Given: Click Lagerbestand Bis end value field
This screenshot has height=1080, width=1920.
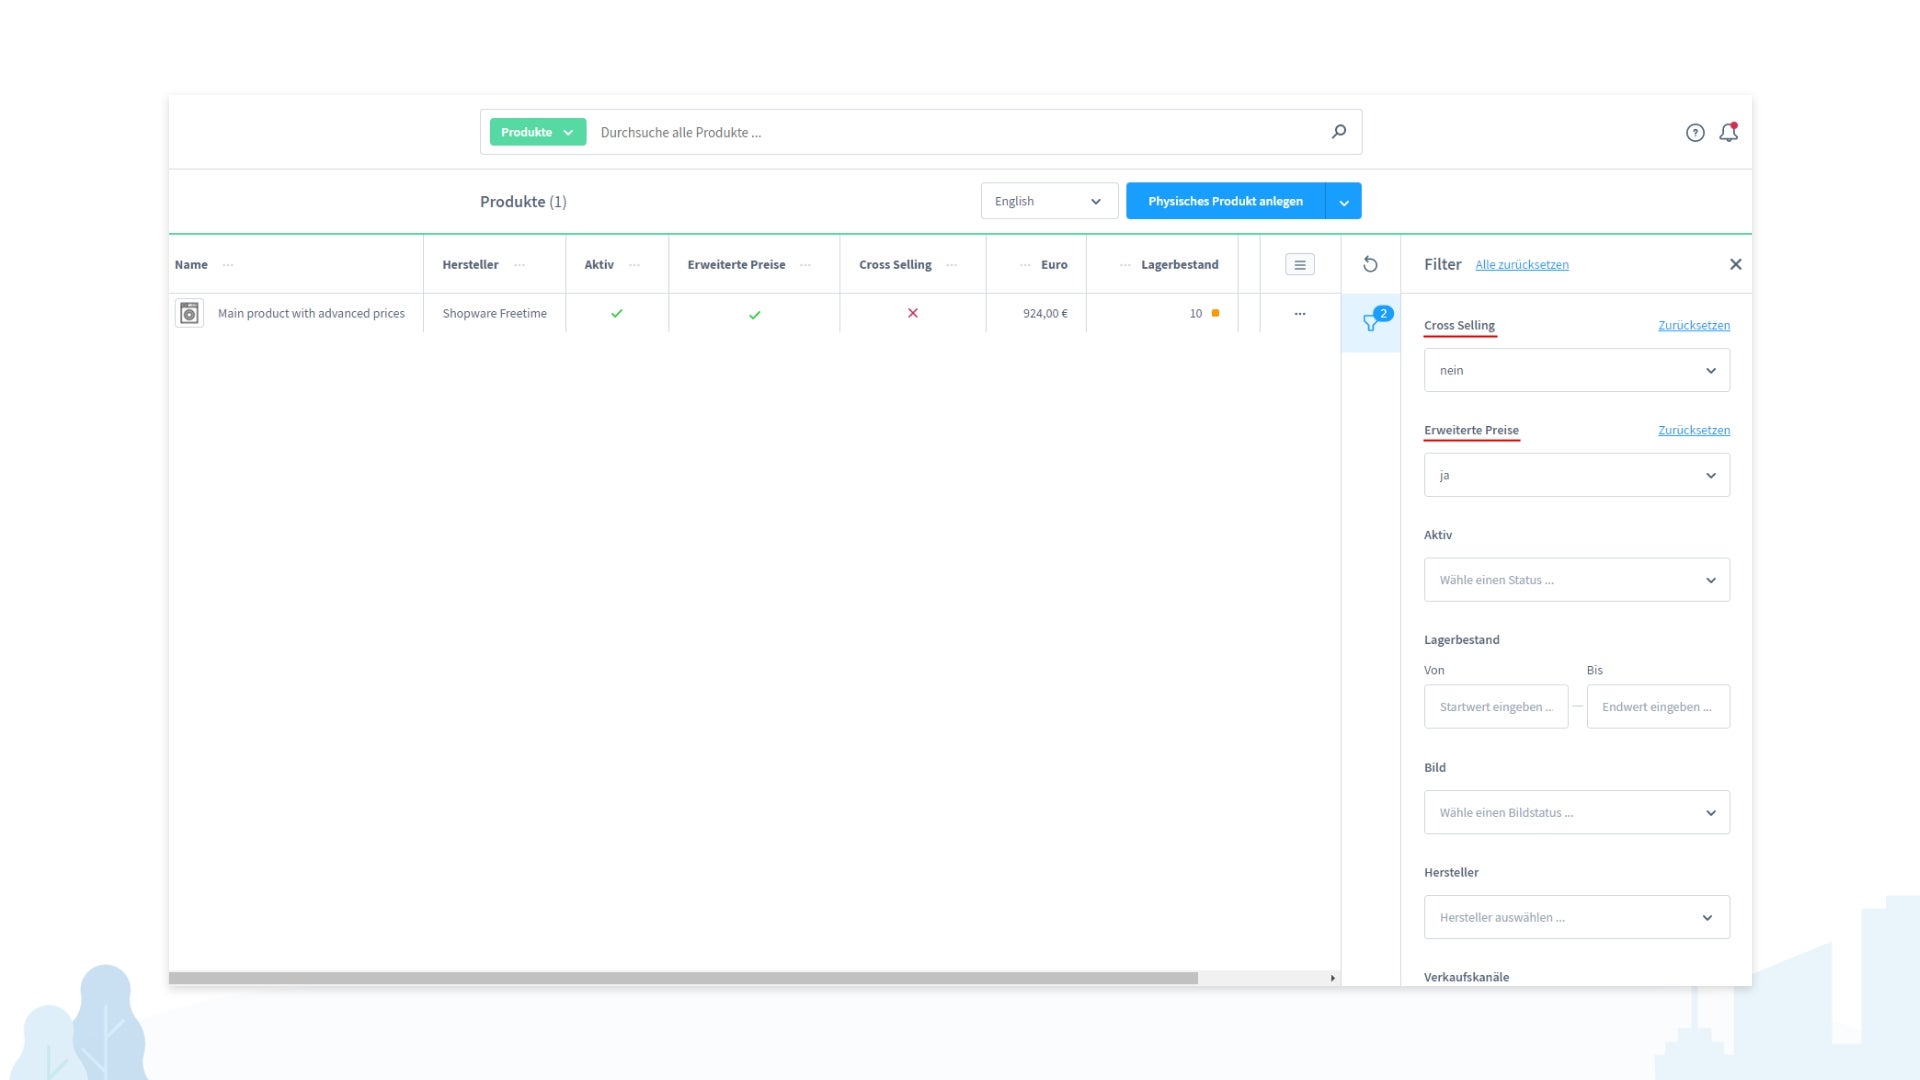Looking at the screenshot, I should [1658, 707].
